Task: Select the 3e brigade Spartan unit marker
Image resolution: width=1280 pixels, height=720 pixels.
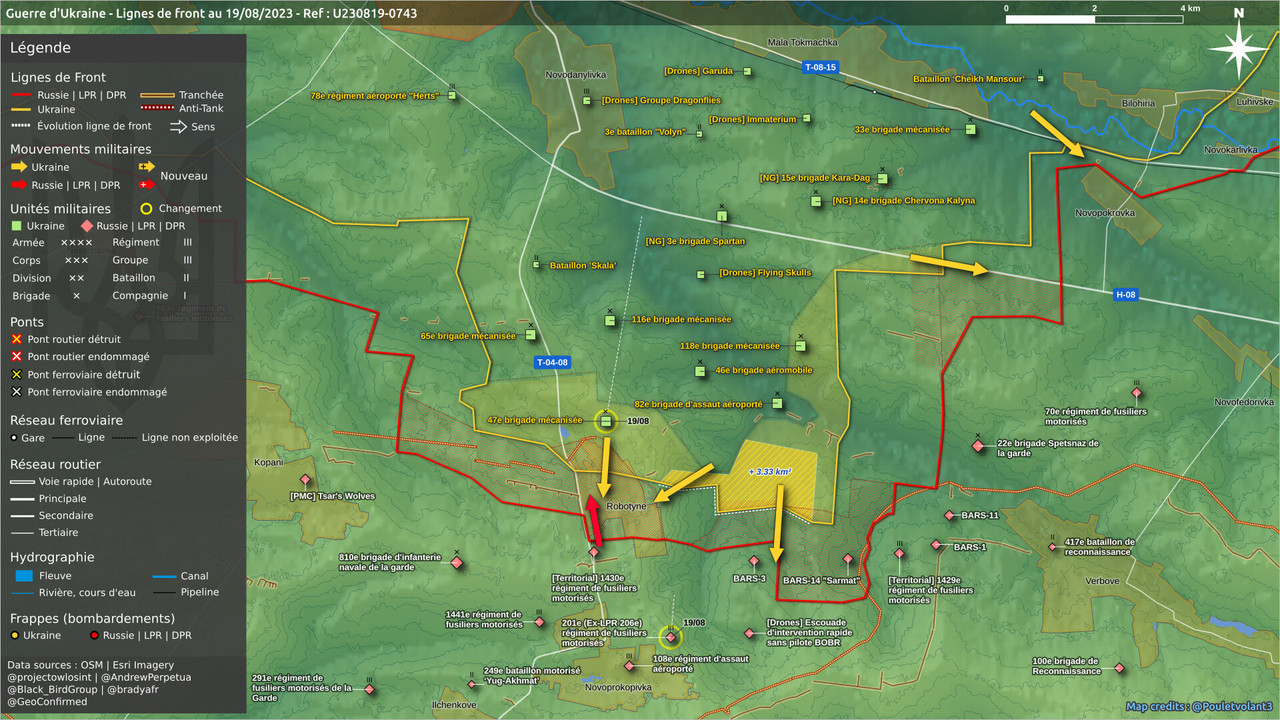Action: pos(721,216)
